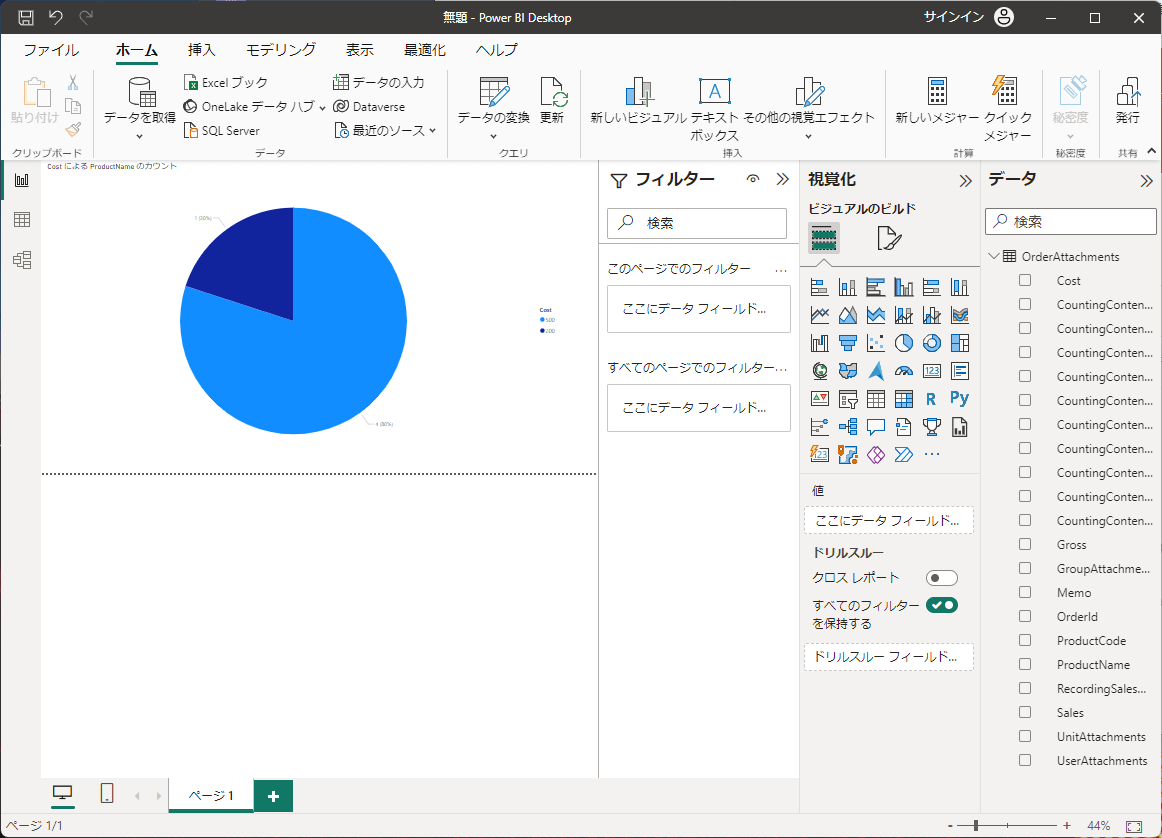1162x838 pixels.
Task: Switch to table view in left sidebar
Action: pyautogui.click(x=21, y=220)
